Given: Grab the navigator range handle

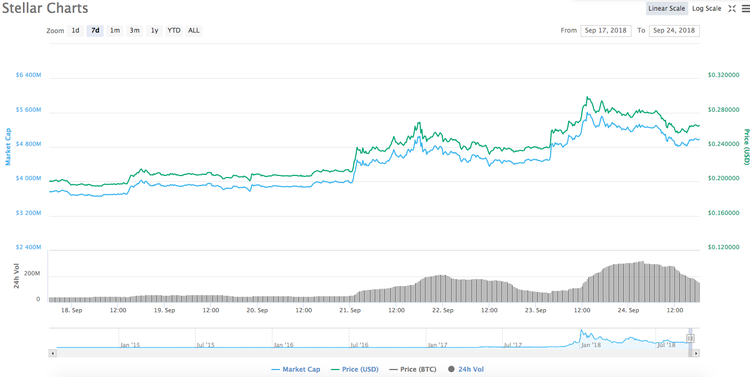Looking at the screenshot, I should [x=690, y=338].
